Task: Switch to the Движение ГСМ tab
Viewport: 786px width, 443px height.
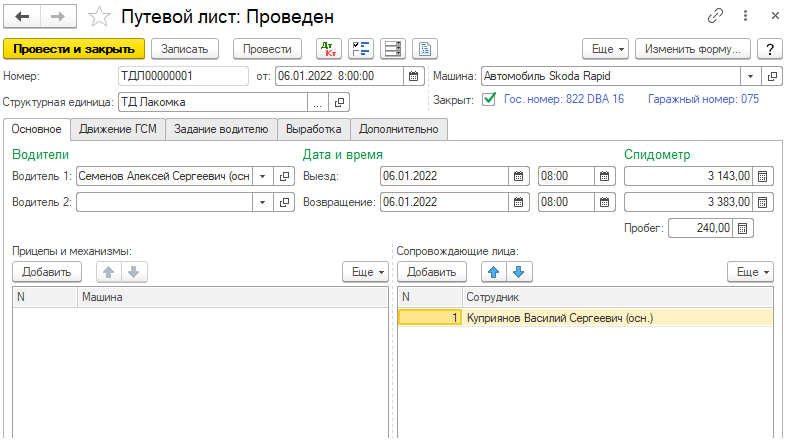Action: 119,128
